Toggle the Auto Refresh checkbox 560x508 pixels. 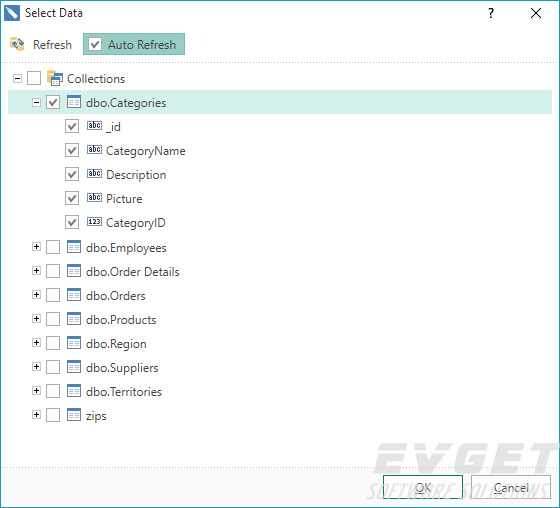click(x=95, y=44)
